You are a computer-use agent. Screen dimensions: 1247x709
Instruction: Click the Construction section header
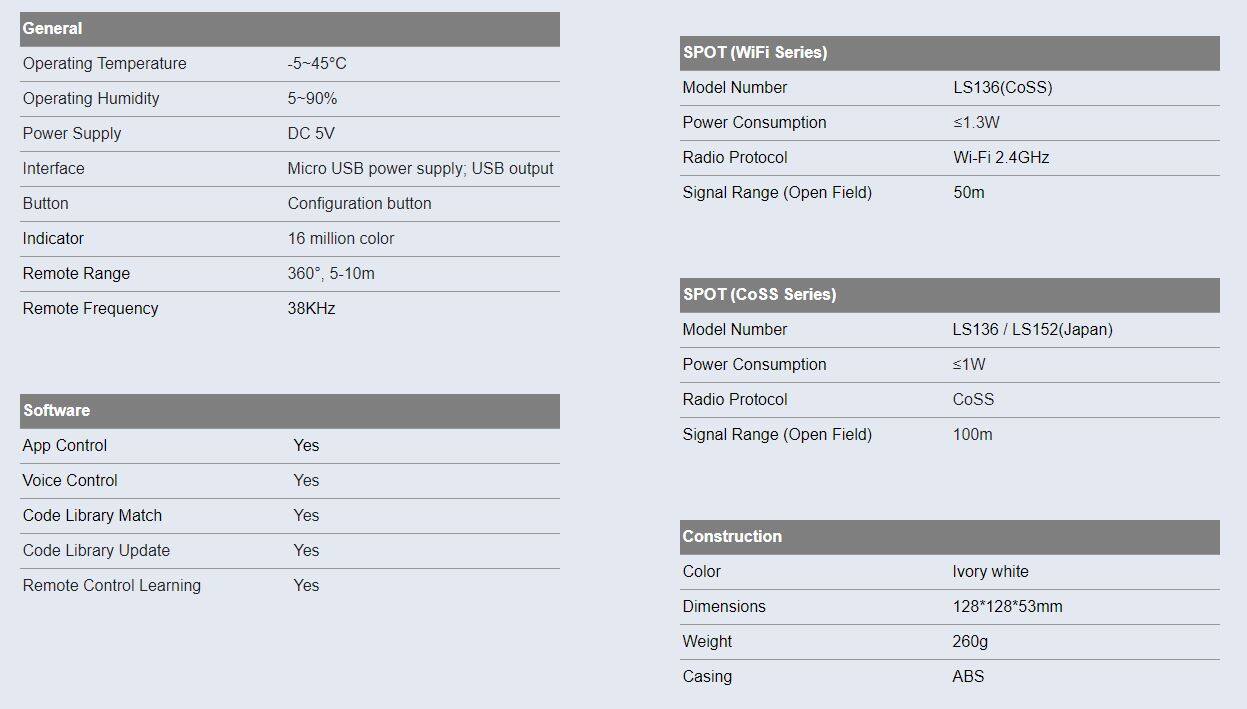click(x=732, y=537)
